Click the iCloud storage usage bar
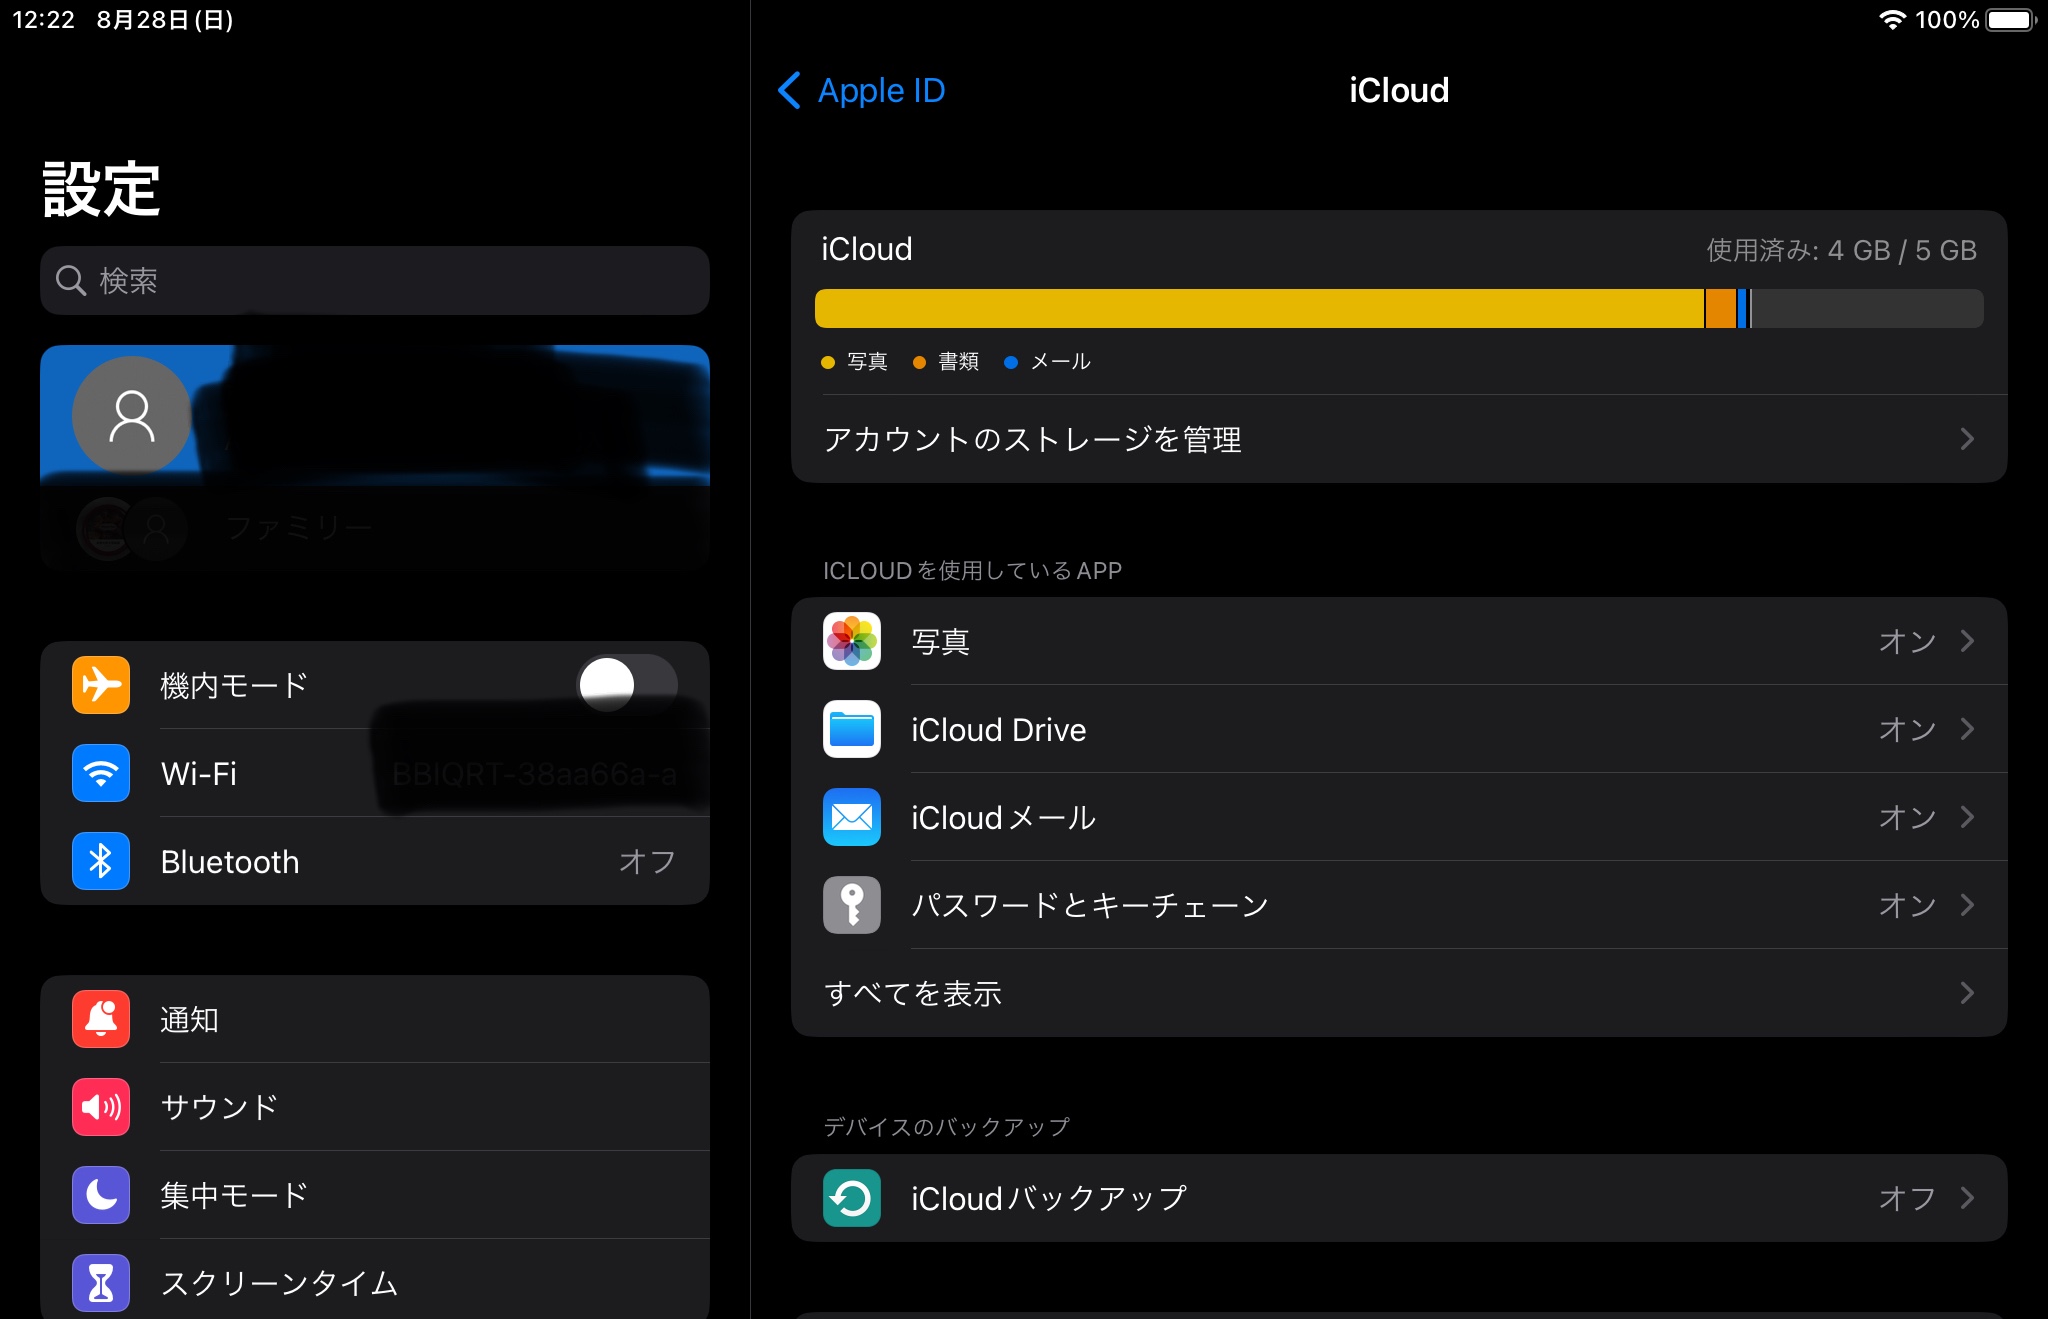This screenshot has width=2048, height=1319. (1398, 308)
